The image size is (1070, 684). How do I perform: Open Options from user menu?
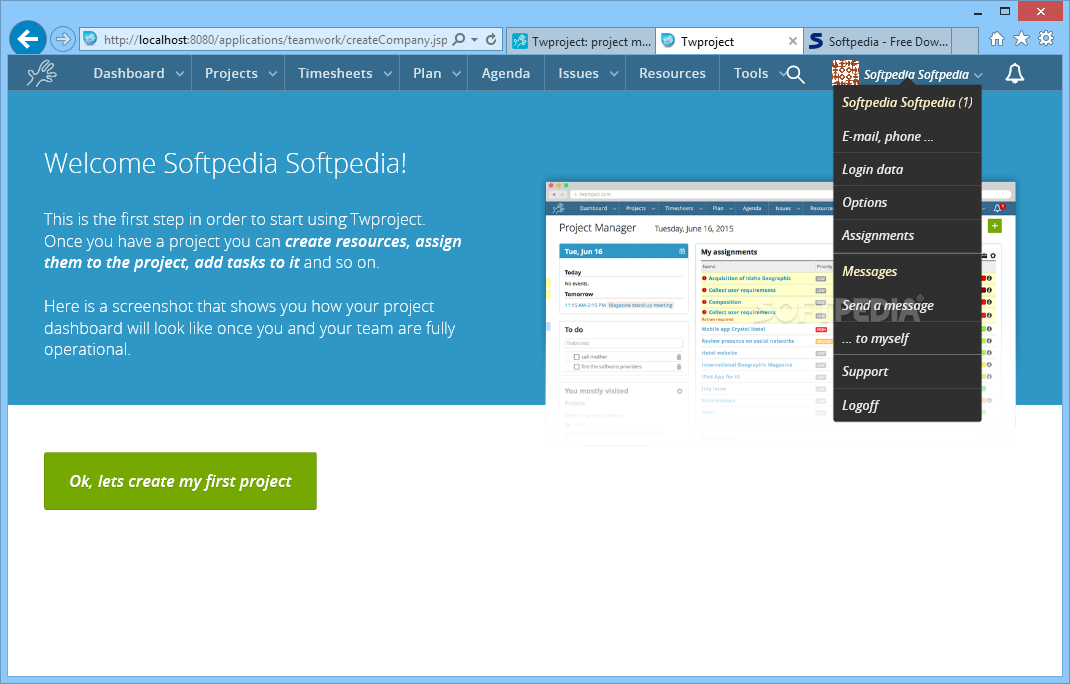click(x=907, y=203)
